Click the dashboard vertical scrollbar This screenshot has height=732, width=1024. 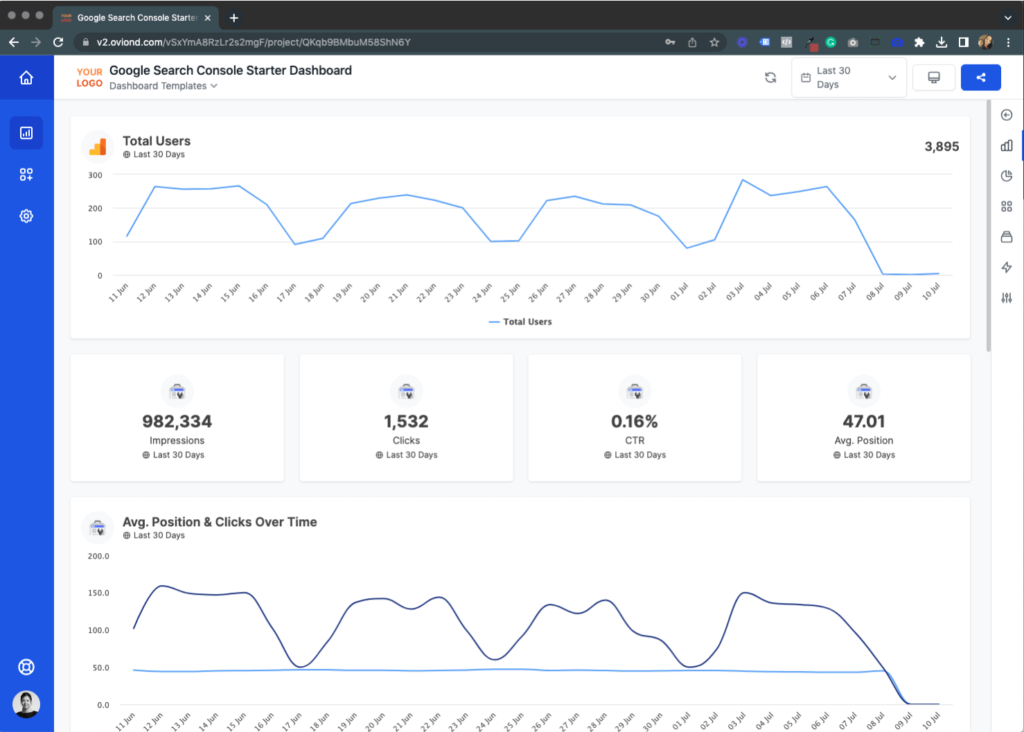989,225
